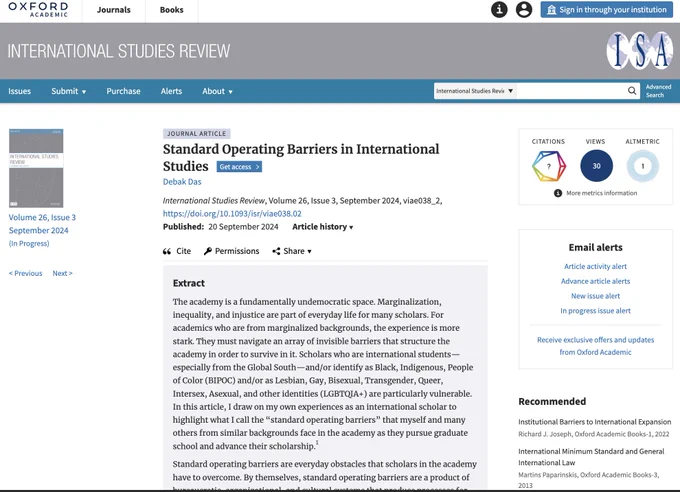This screenshot has width=680, height=492.
Task: Click the More metrics information icon
Action: pos(558,193)
